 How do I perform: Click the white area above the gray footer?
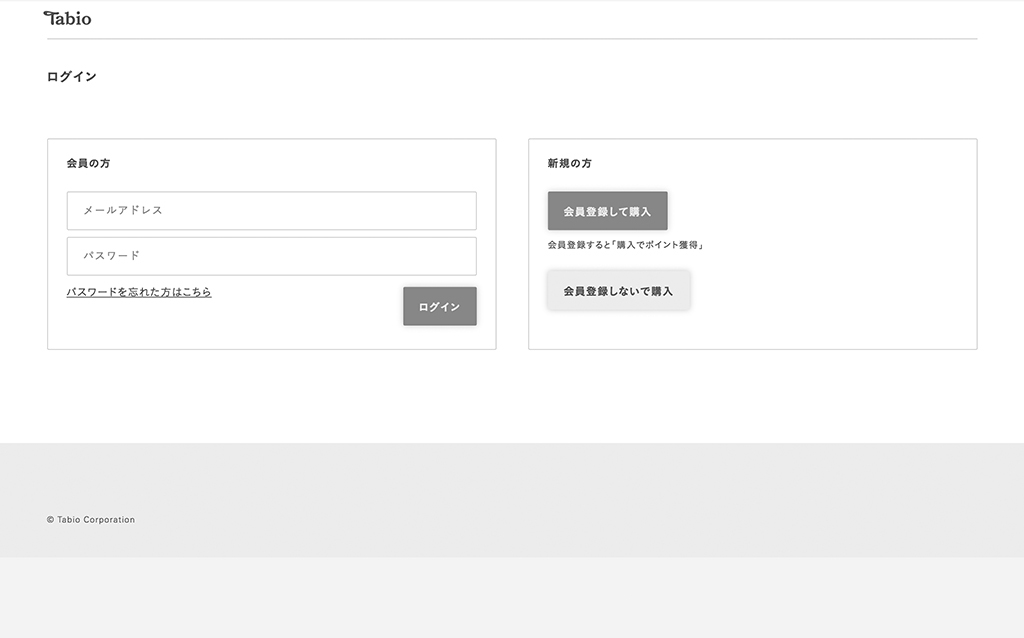(x=512, y=400)
